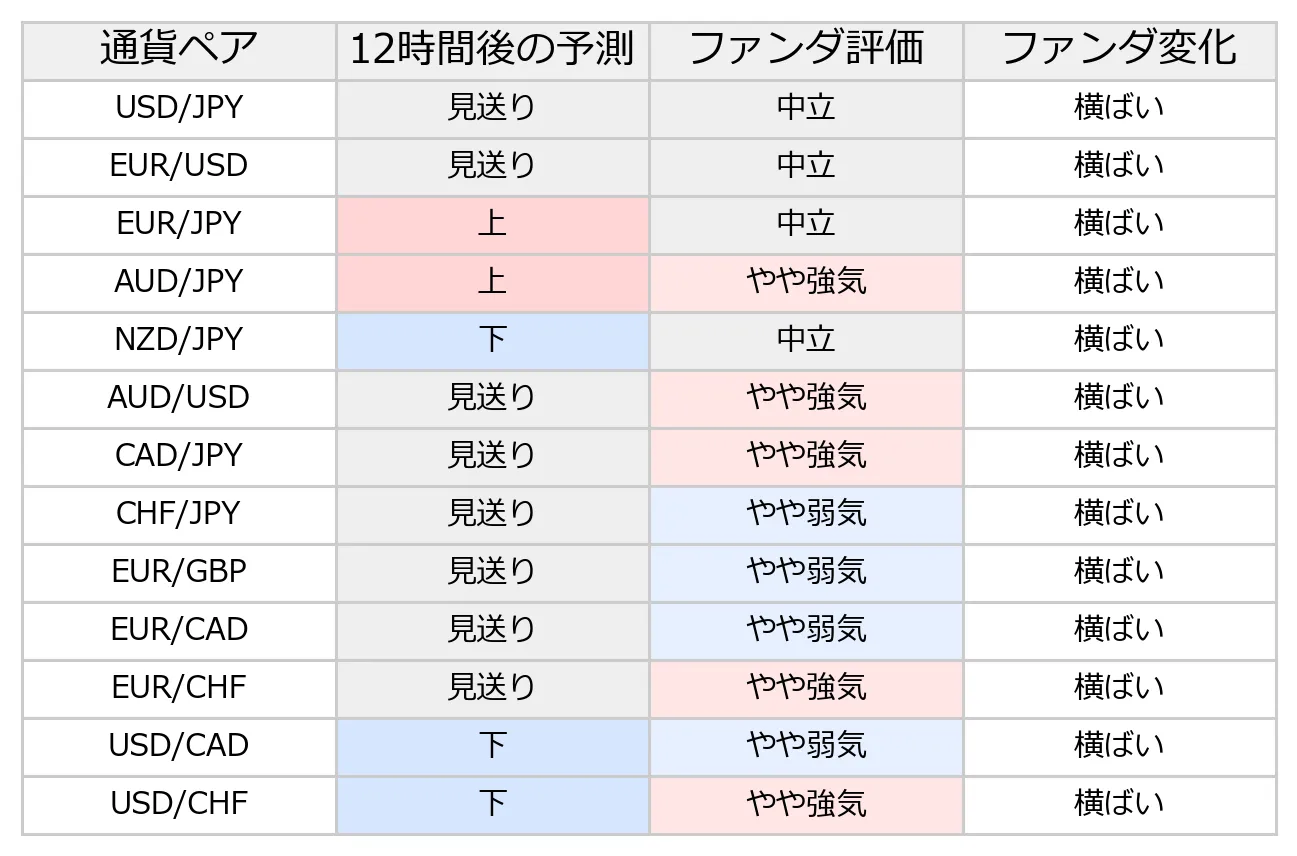Viewport: 1297px width, 856px height.
Task: Click the ファンダ変化 column header
Action: click(x=1120, y=50)
